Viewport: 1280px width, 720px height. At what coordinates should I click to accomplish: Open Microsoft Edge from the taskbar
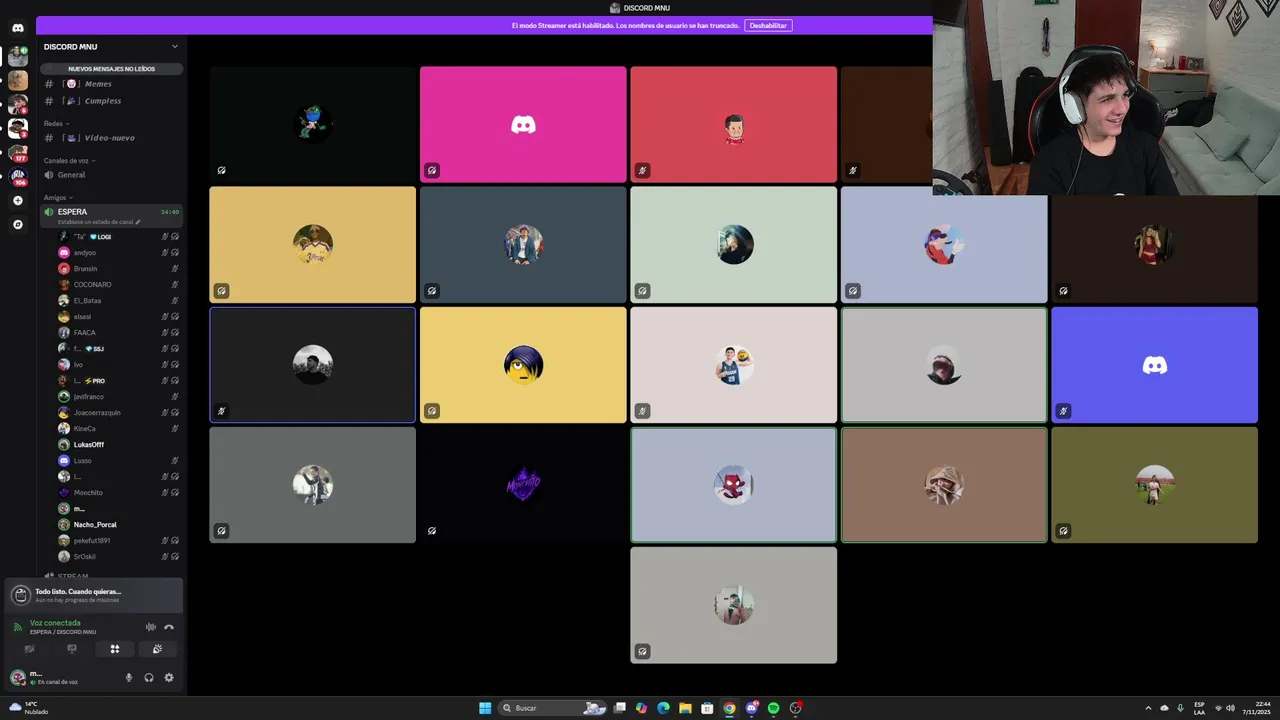click(663, 708)
